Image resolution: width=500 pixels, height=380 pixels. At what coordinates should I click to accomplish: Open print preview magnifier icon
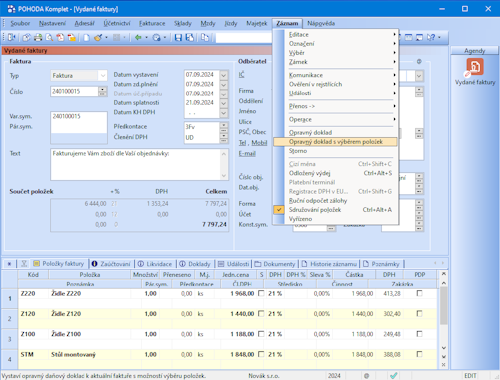tap(49, 37)
